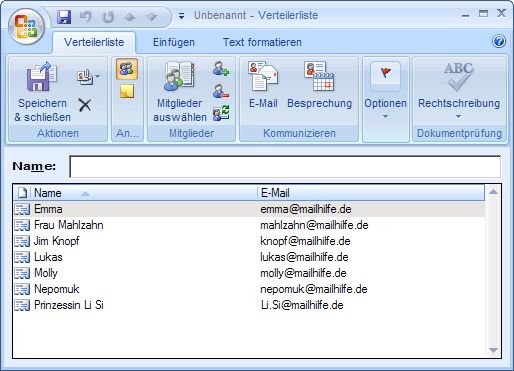
Task: Select Prinzessin Li Si row
Action: coord(249,305)
